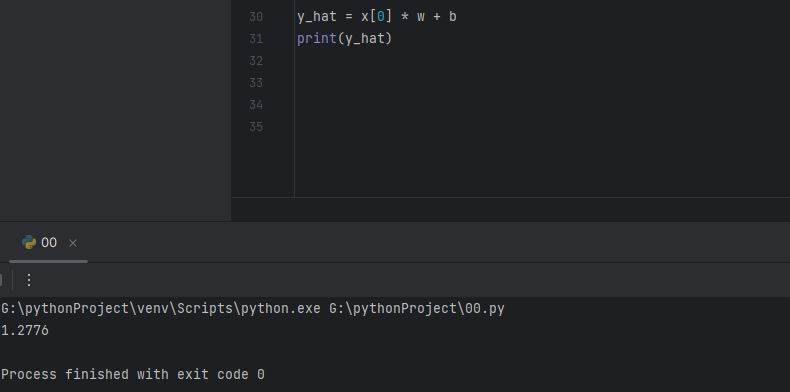The image size is (790, 392).
Task: Click code line y_hat = x[0] * w + b
Action: click(x=376, y=17)
